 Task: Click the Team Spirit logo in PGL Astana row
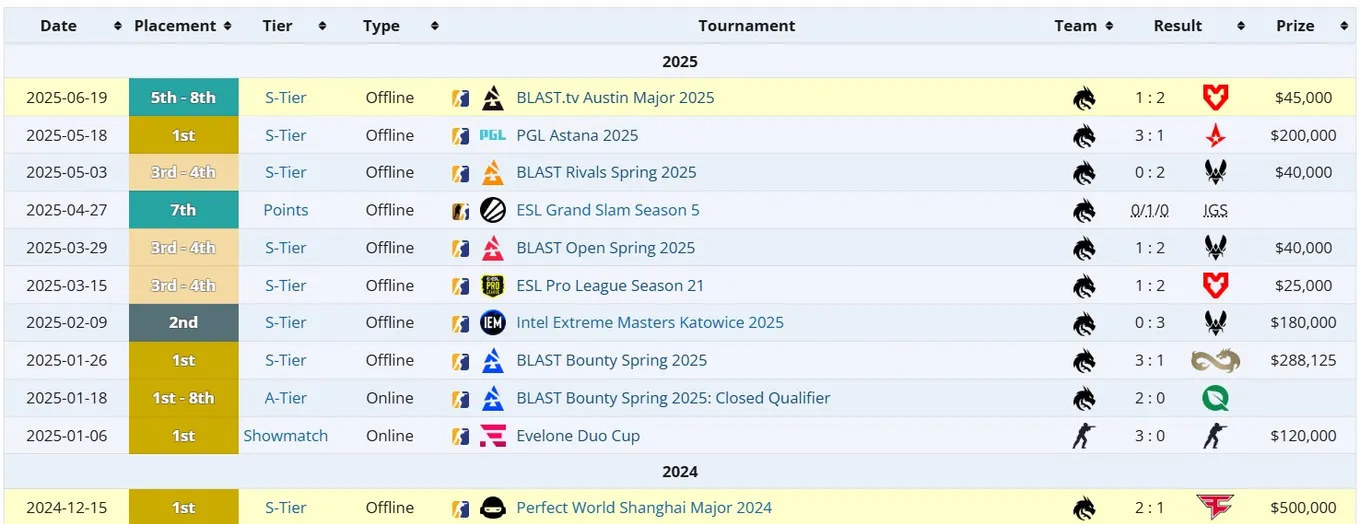(1084, 135)
